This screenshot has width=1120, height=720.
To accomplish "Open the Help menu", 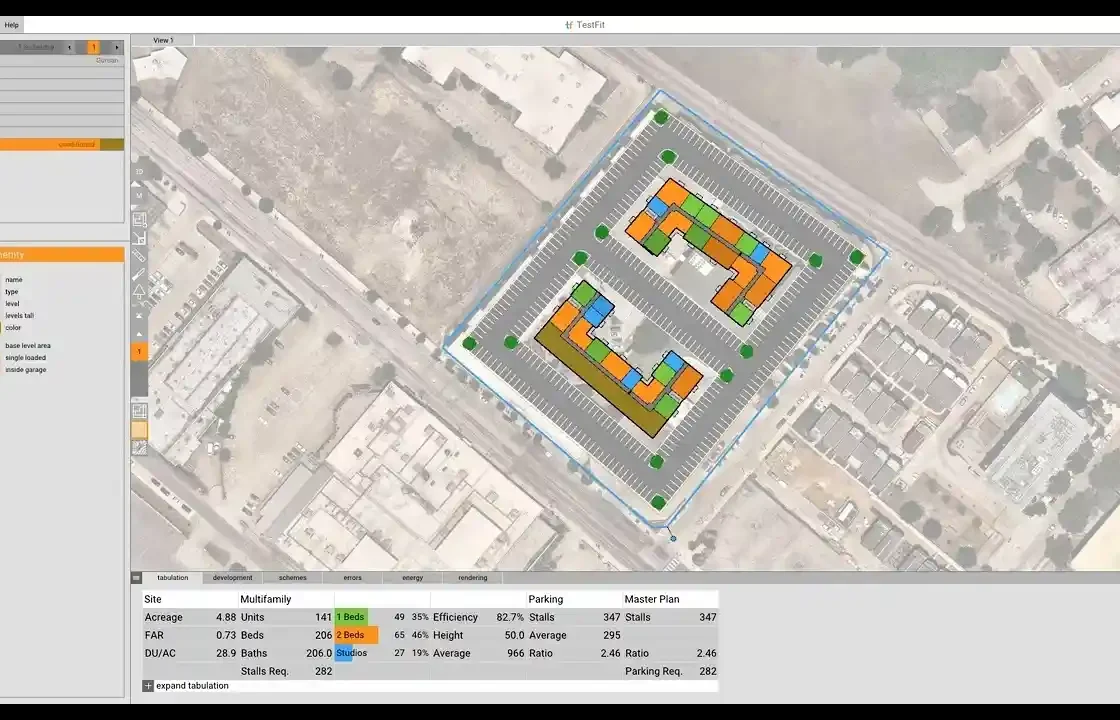I will click(12, 25).
